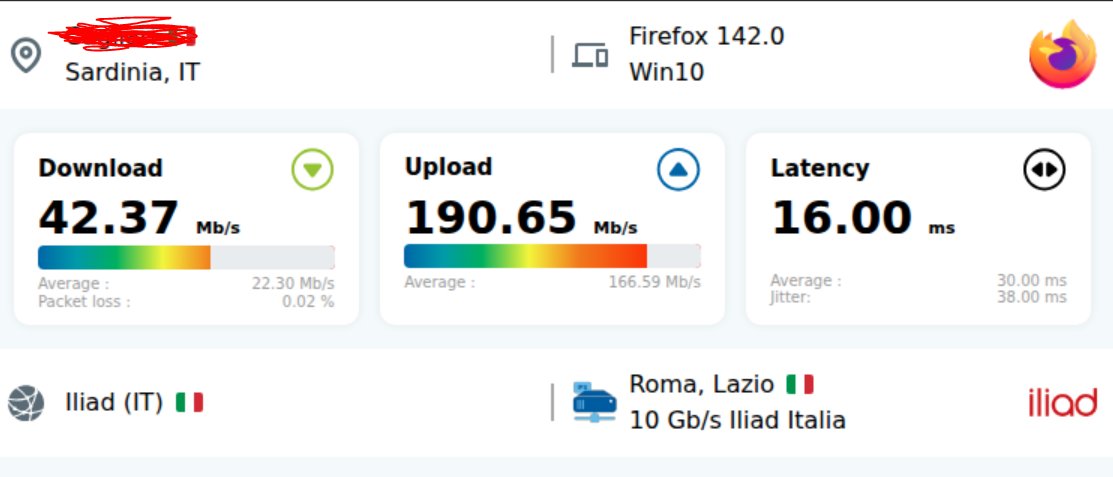Click the Italian flag beside Iliad (IT)
Screen dimensions: 1113x477
[189, 402]
